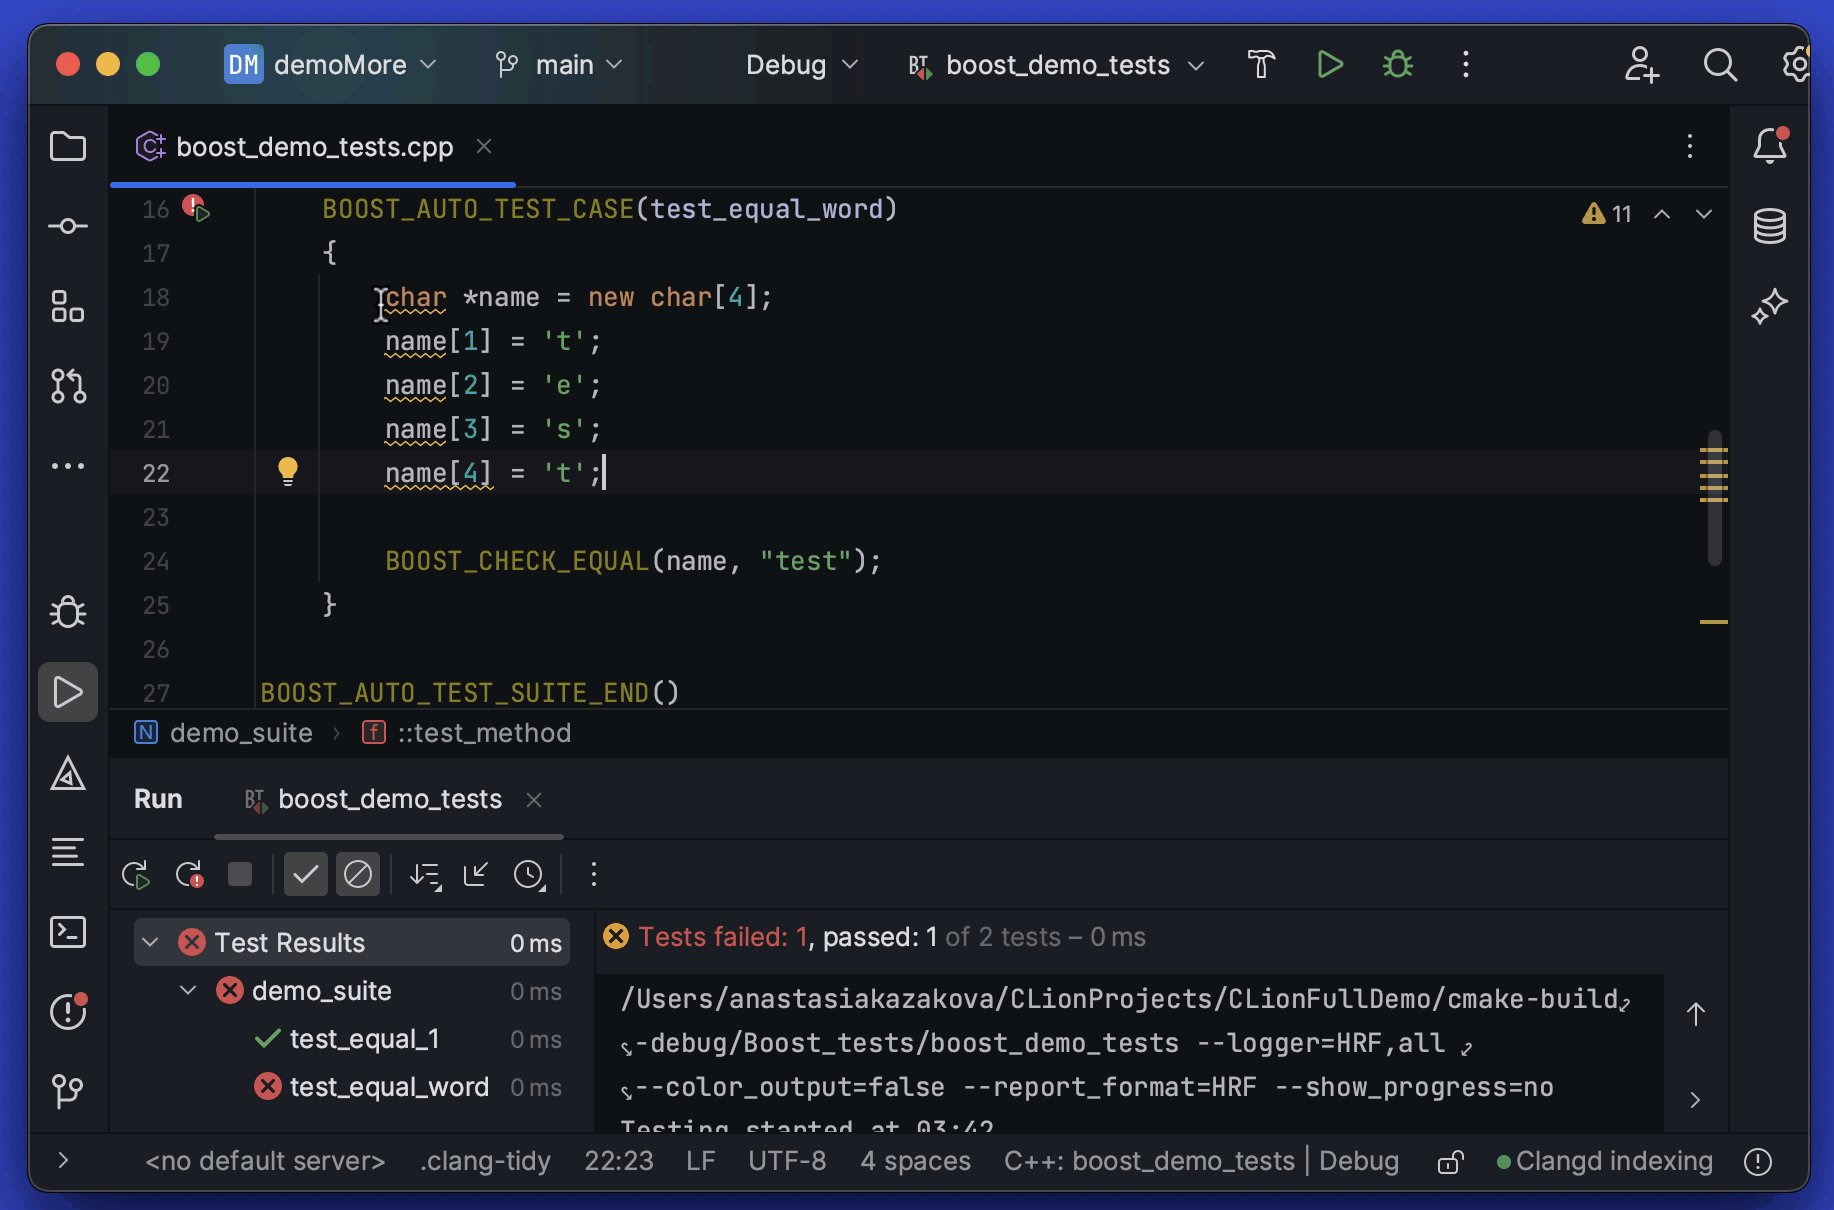Show quick-fix lightbulb on line 22
The image size is (1834, 1210).
click(x=288, y=471)
